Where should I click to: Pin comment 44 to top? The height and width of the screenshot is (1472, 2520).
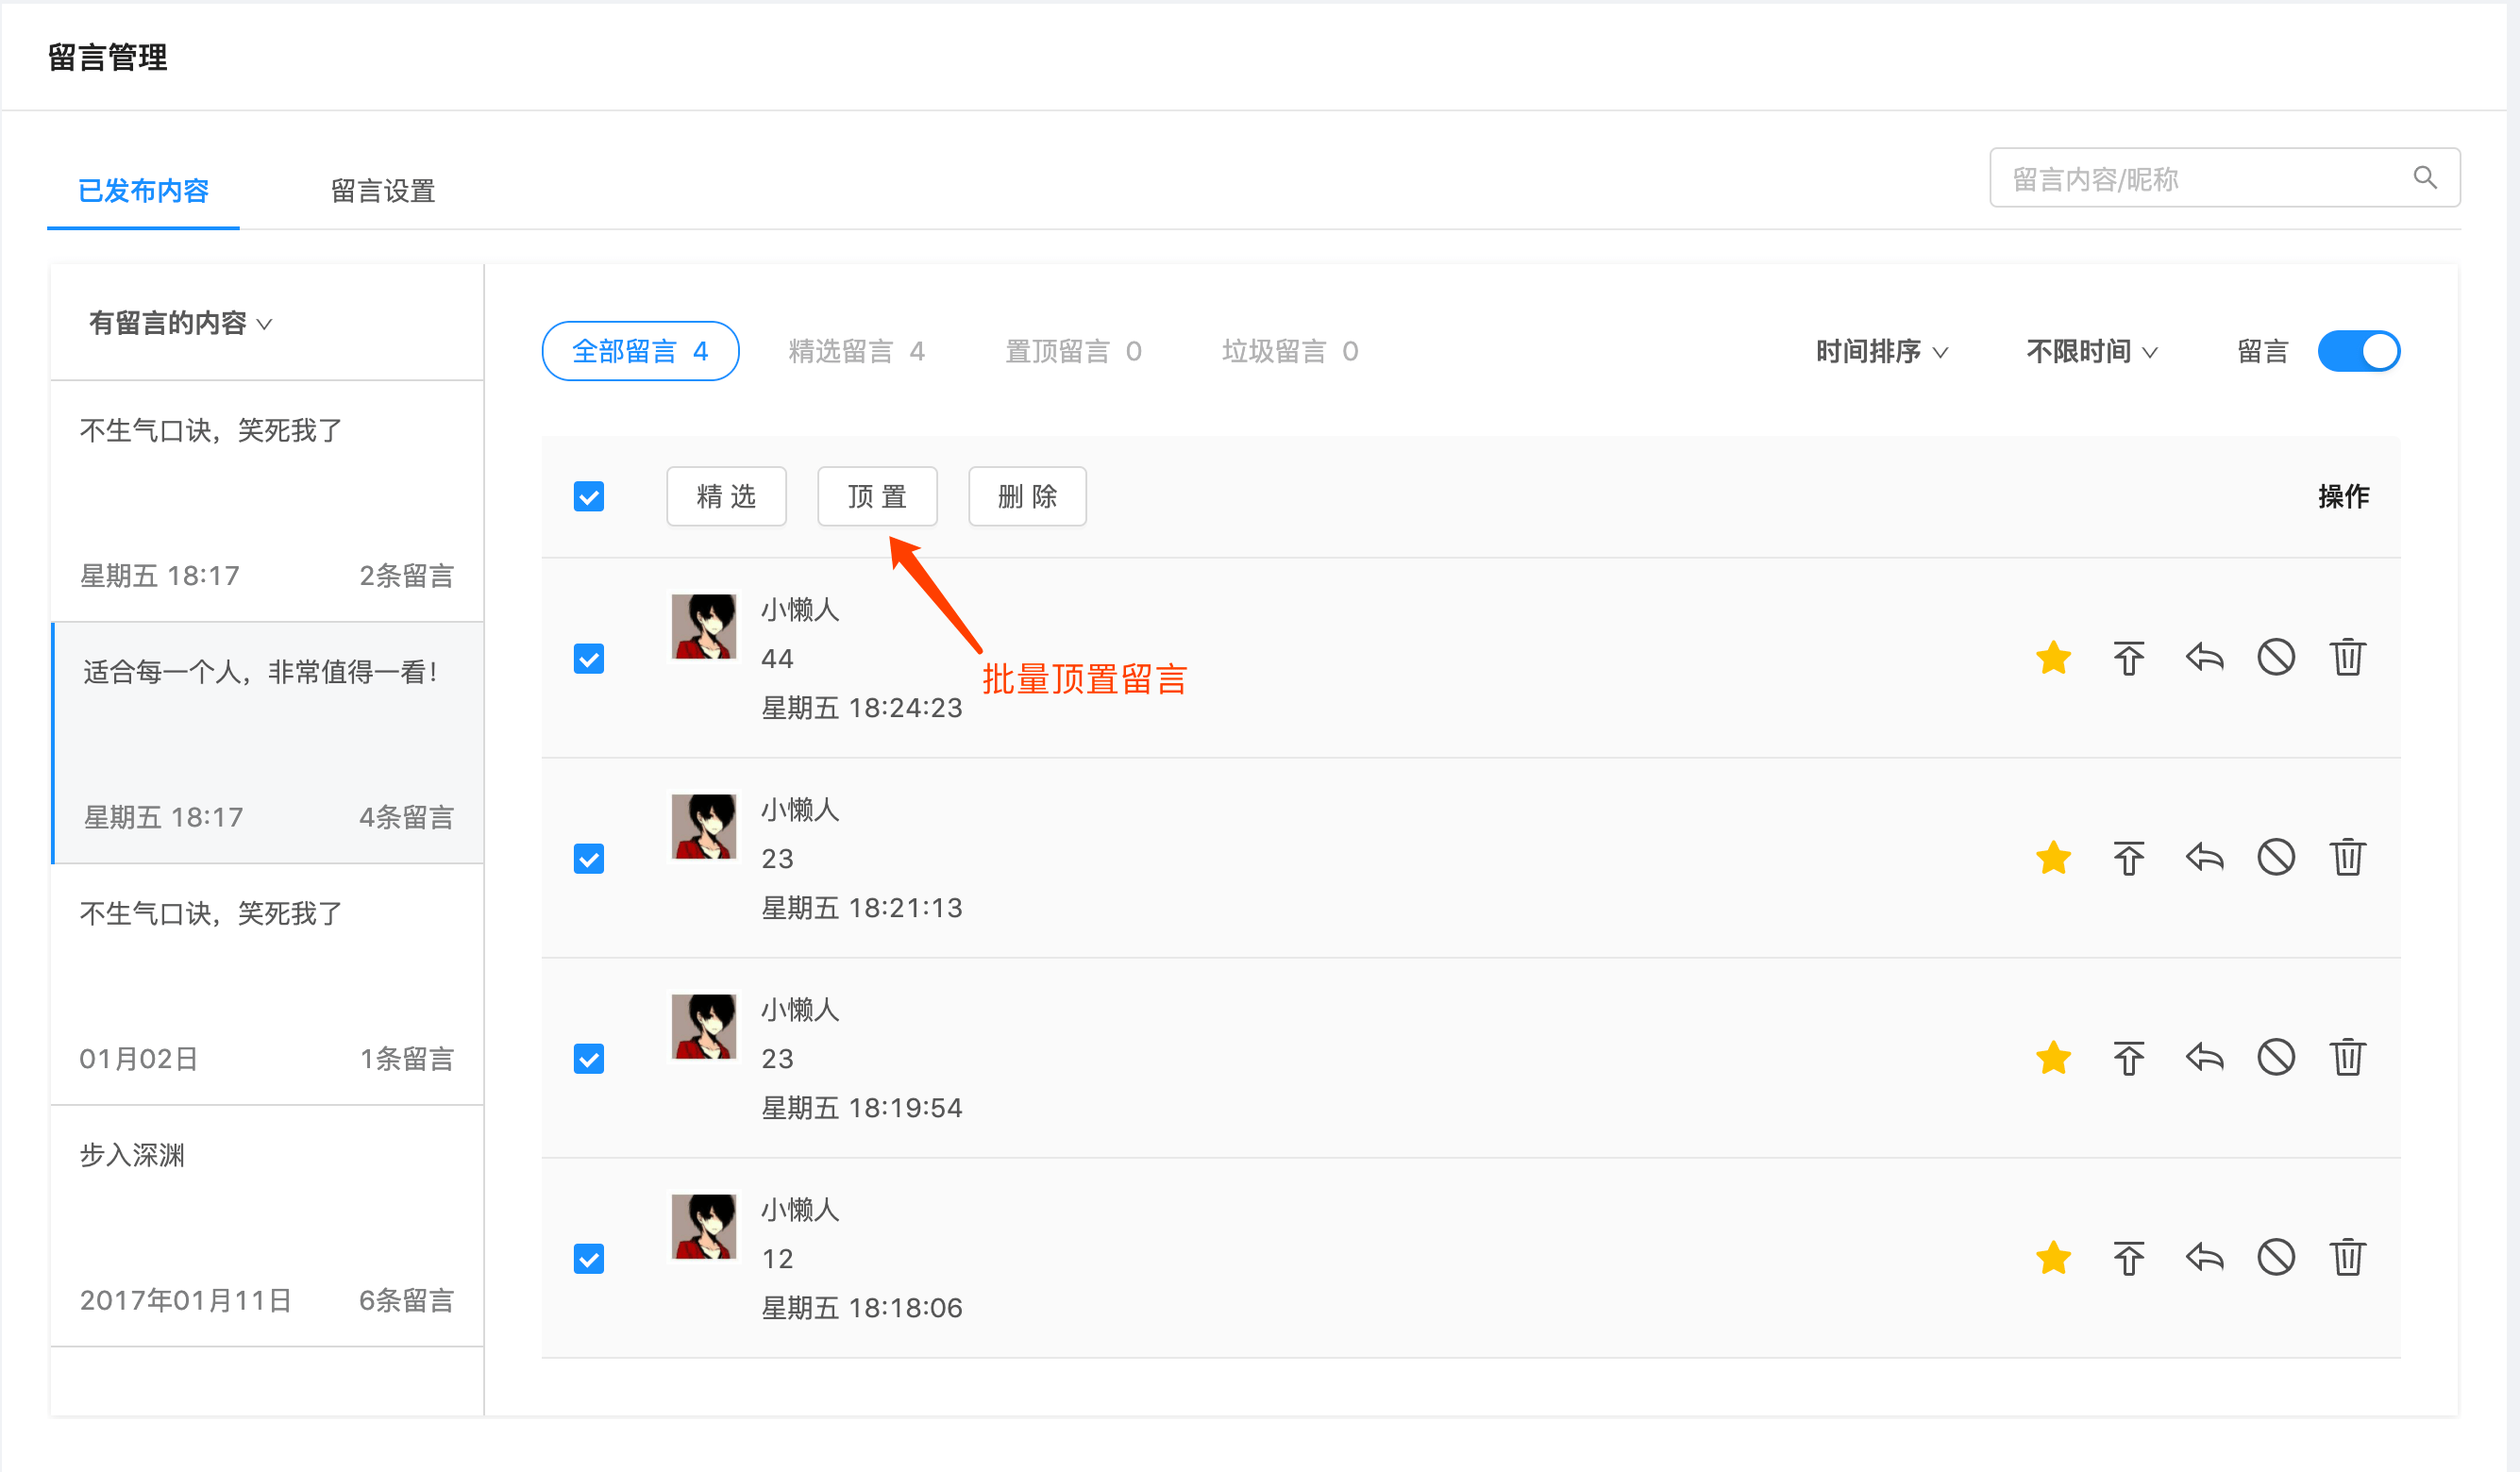click(x=2128, y=658)
